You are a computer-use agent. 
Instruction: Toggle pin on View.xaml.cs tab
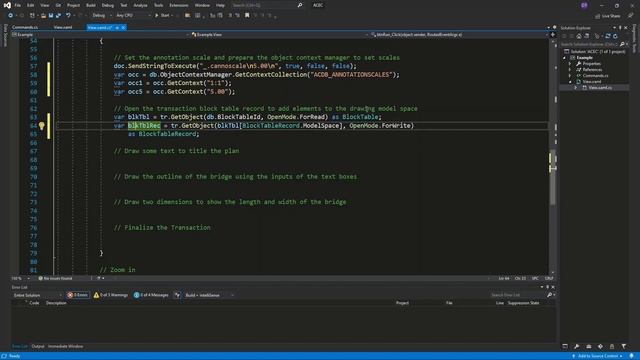click(x=117, y=27)
